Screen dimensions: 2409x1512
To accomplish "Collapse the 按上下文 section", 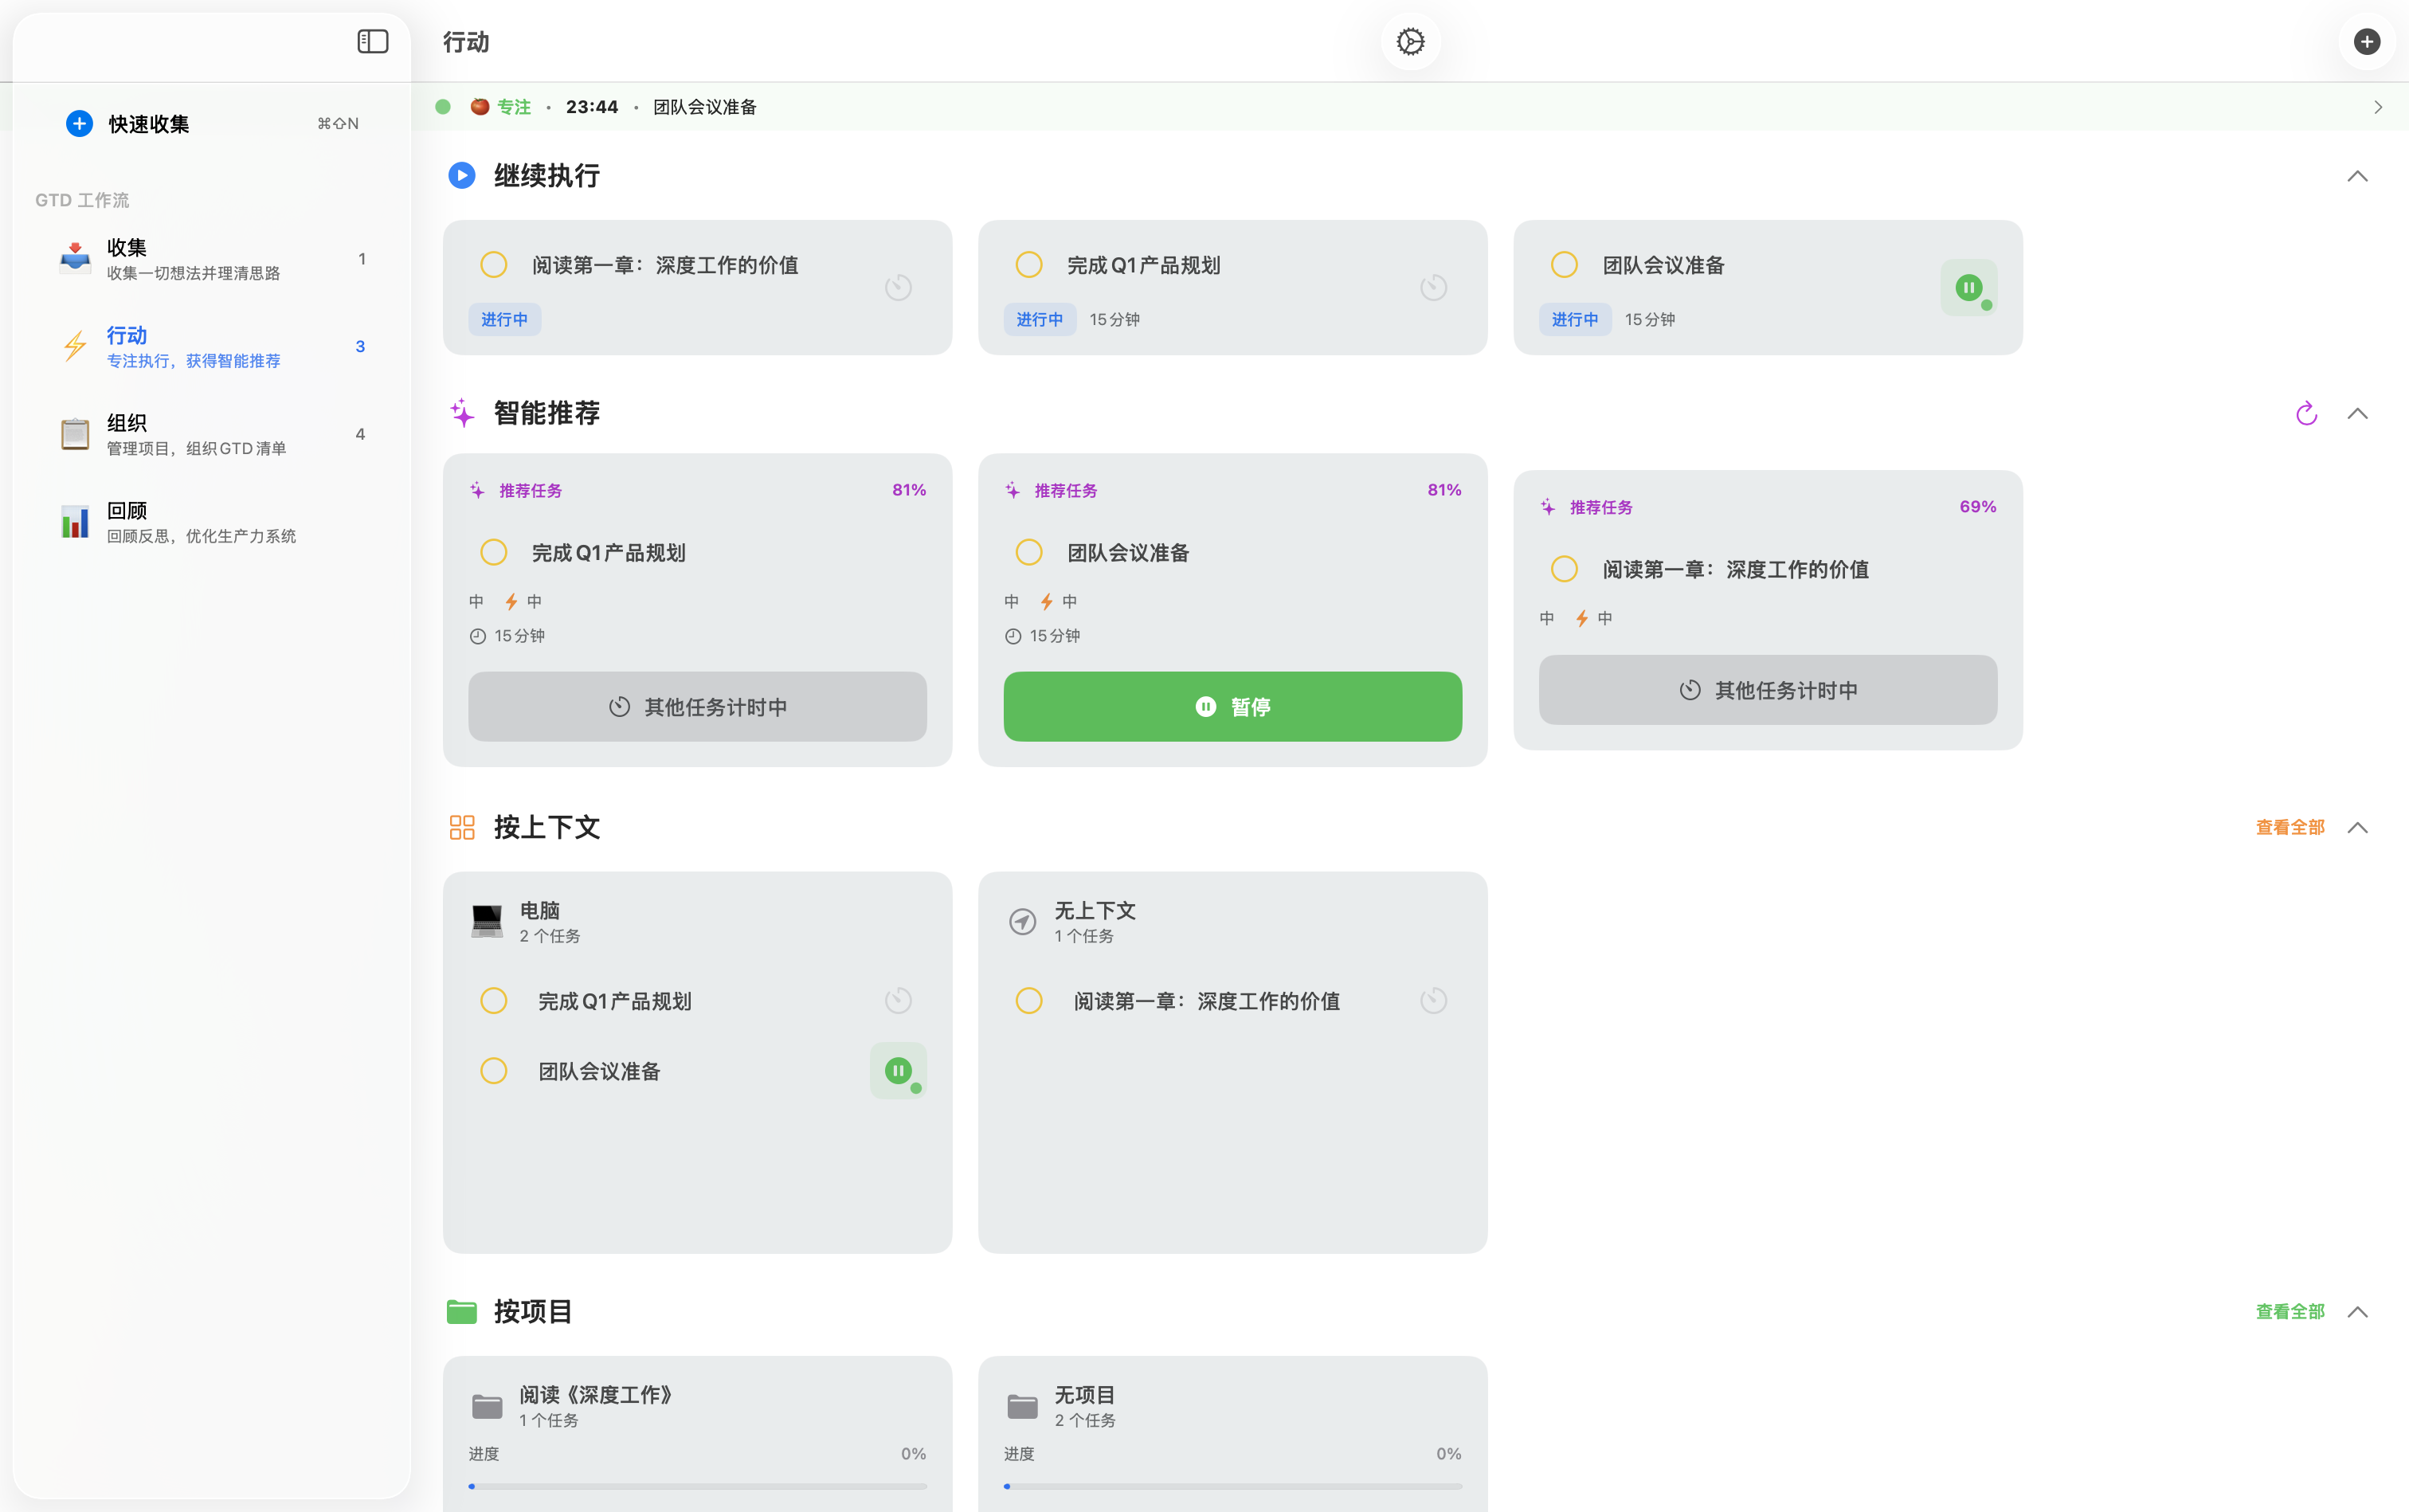I will point(2357,827).
